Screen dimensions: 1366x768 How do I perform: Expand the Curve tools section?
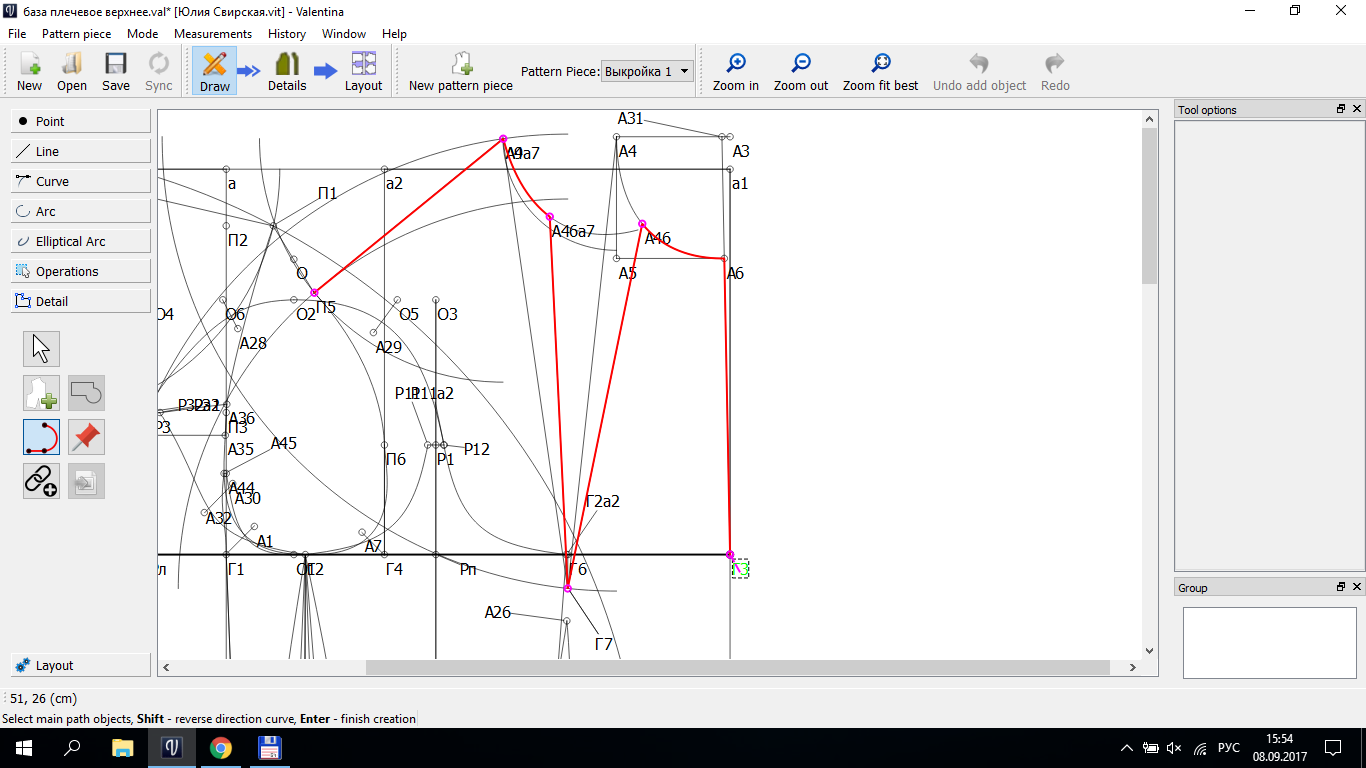pyautogui.click(x=81, y=181)
